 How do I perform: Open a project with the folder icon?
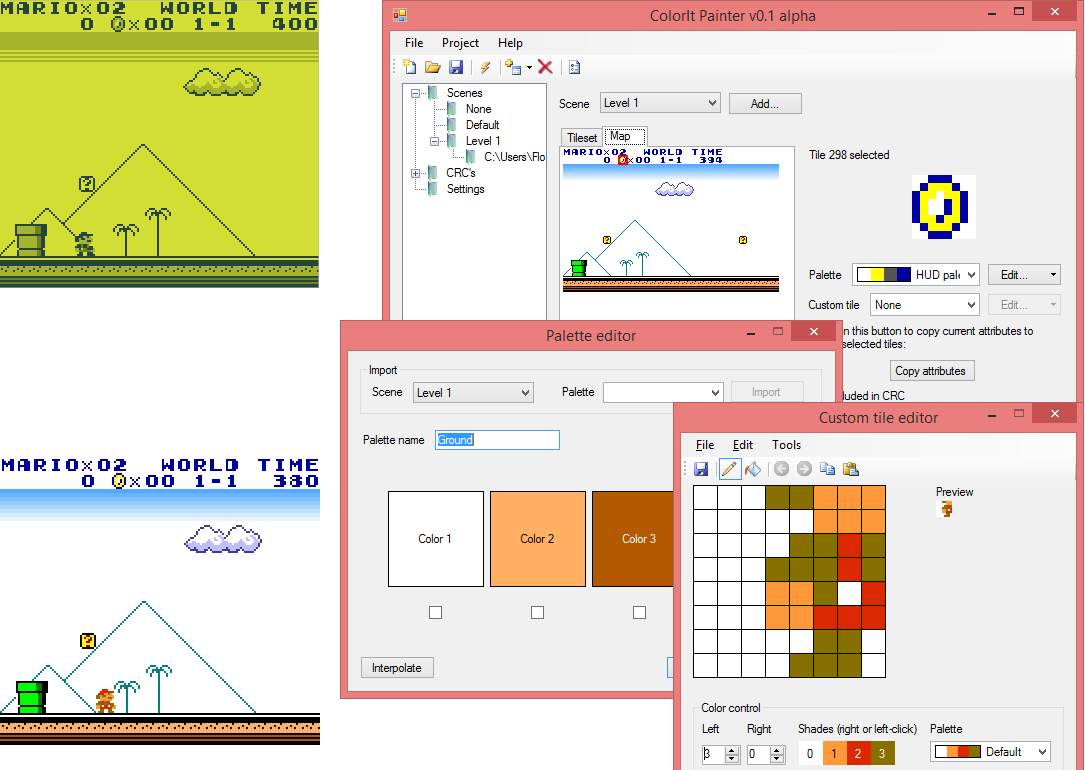point(432,67)
